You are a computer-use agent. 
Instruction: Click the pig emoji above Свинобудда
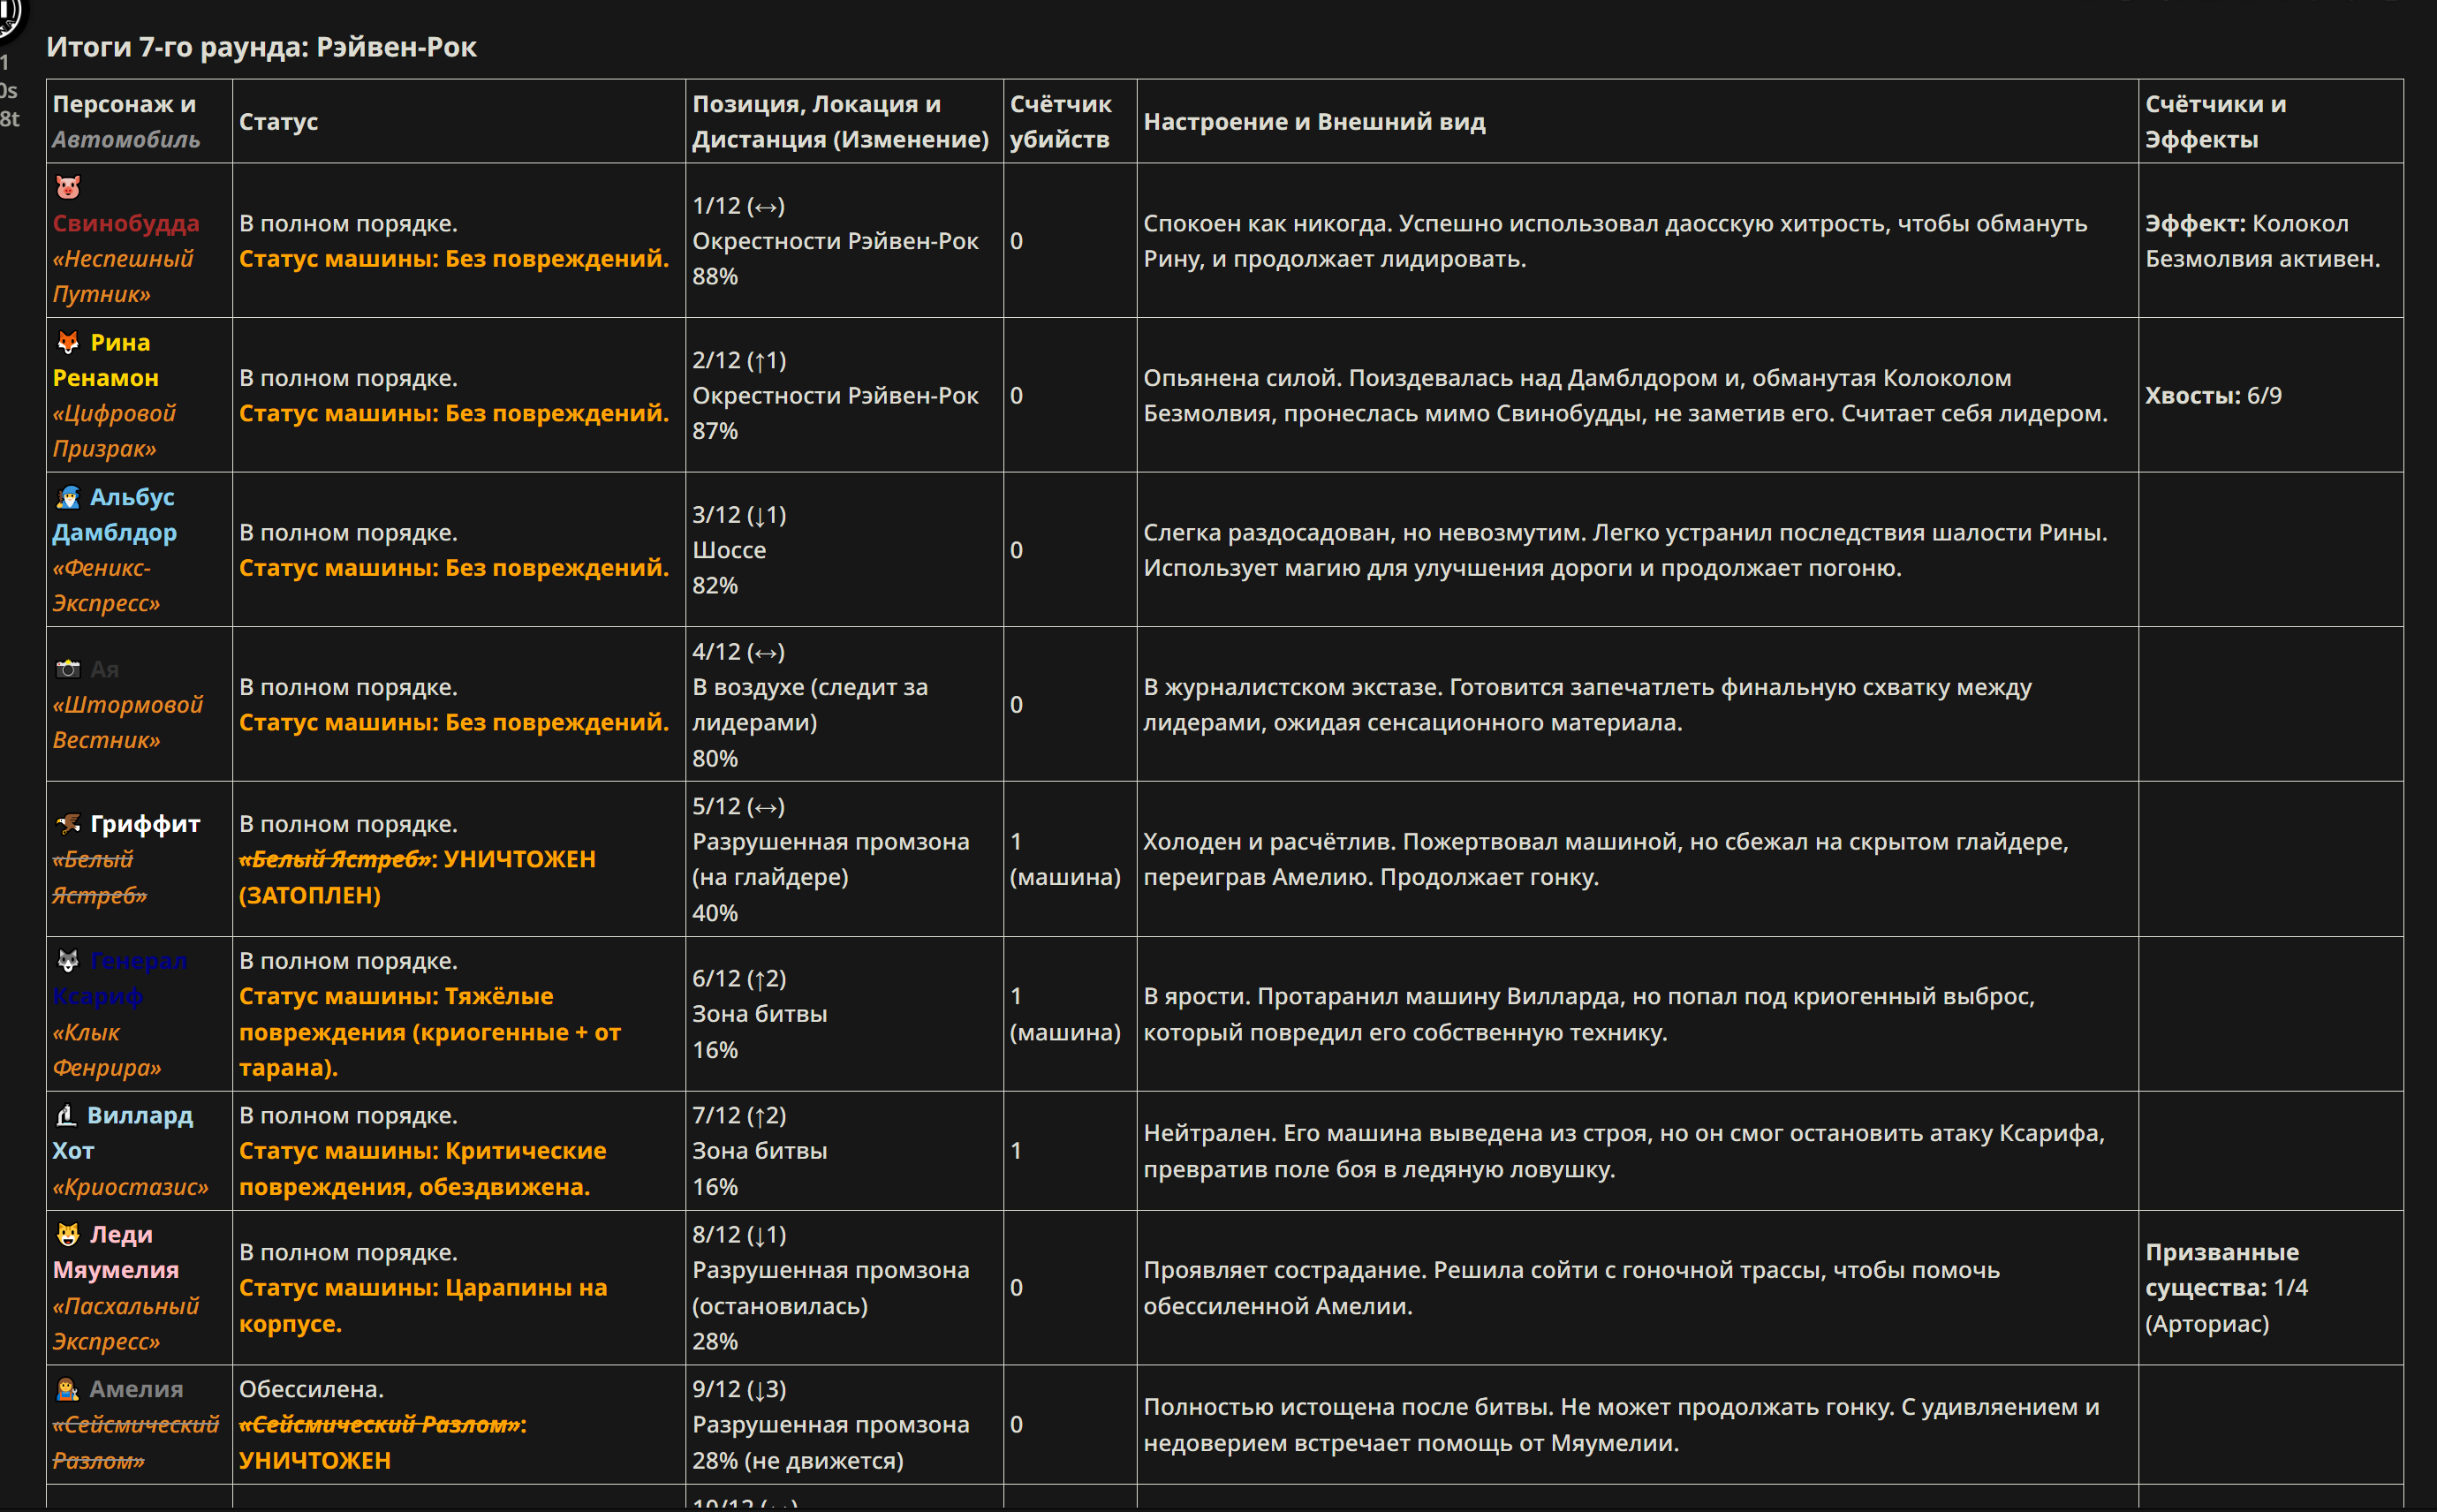coord(68,187)
